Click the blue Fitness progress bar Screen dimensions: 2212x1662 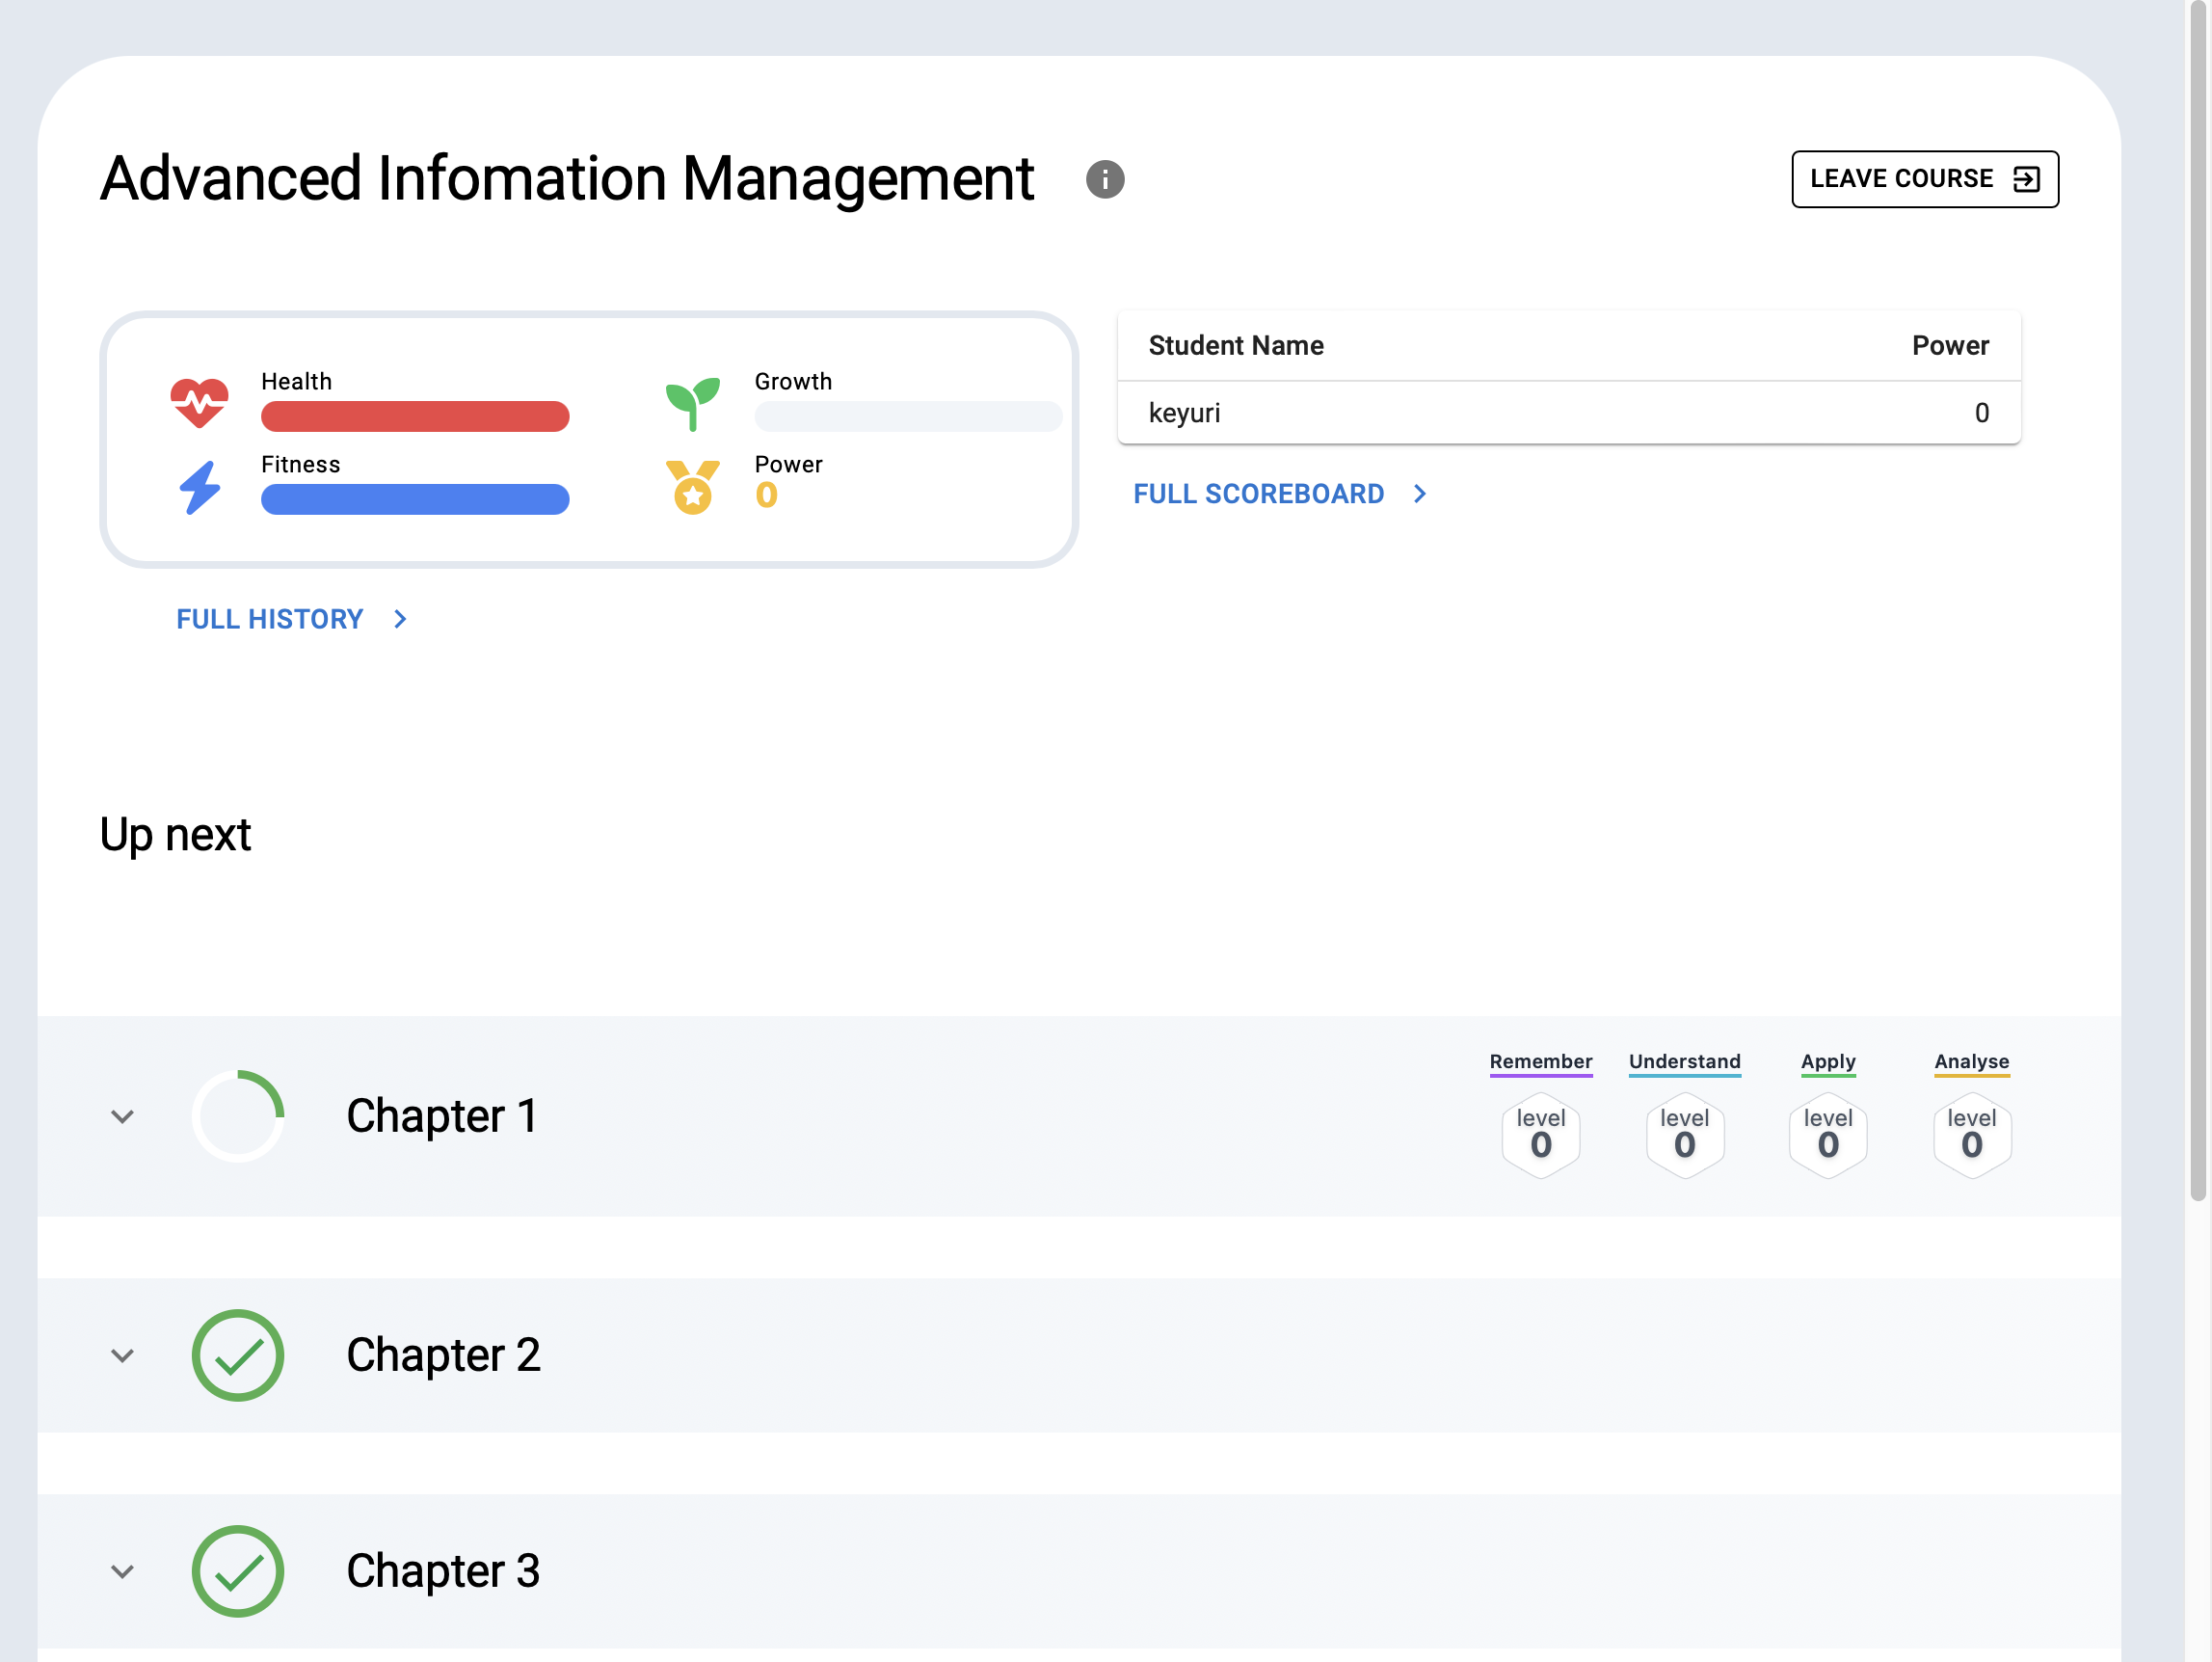[415, 500]
